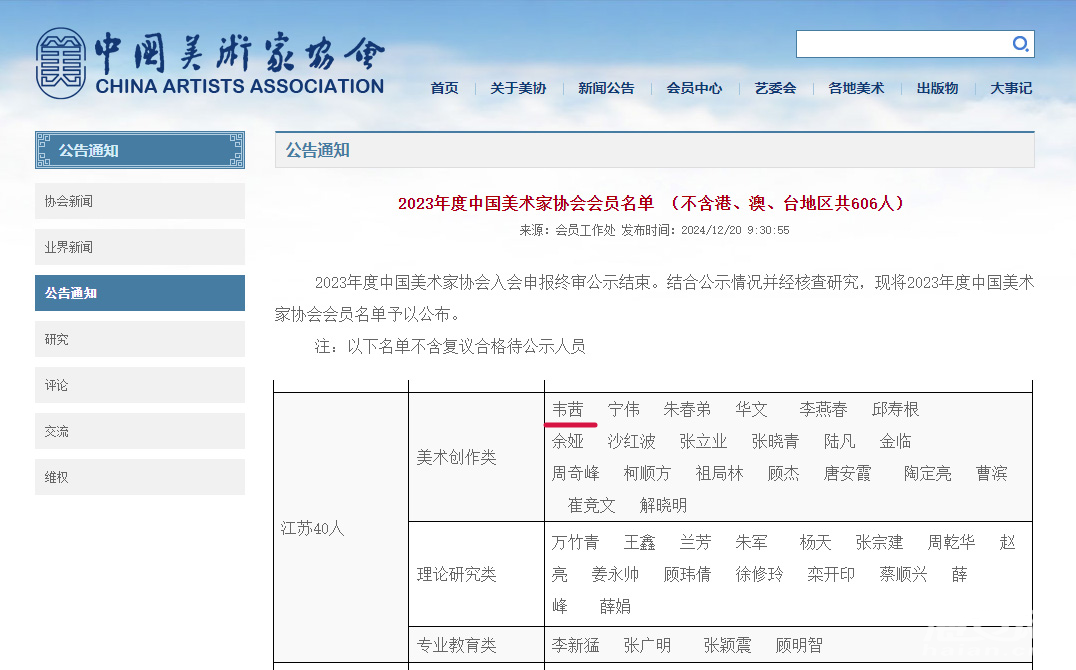Click the name 顾玮倩 in the table

(688, 575)
